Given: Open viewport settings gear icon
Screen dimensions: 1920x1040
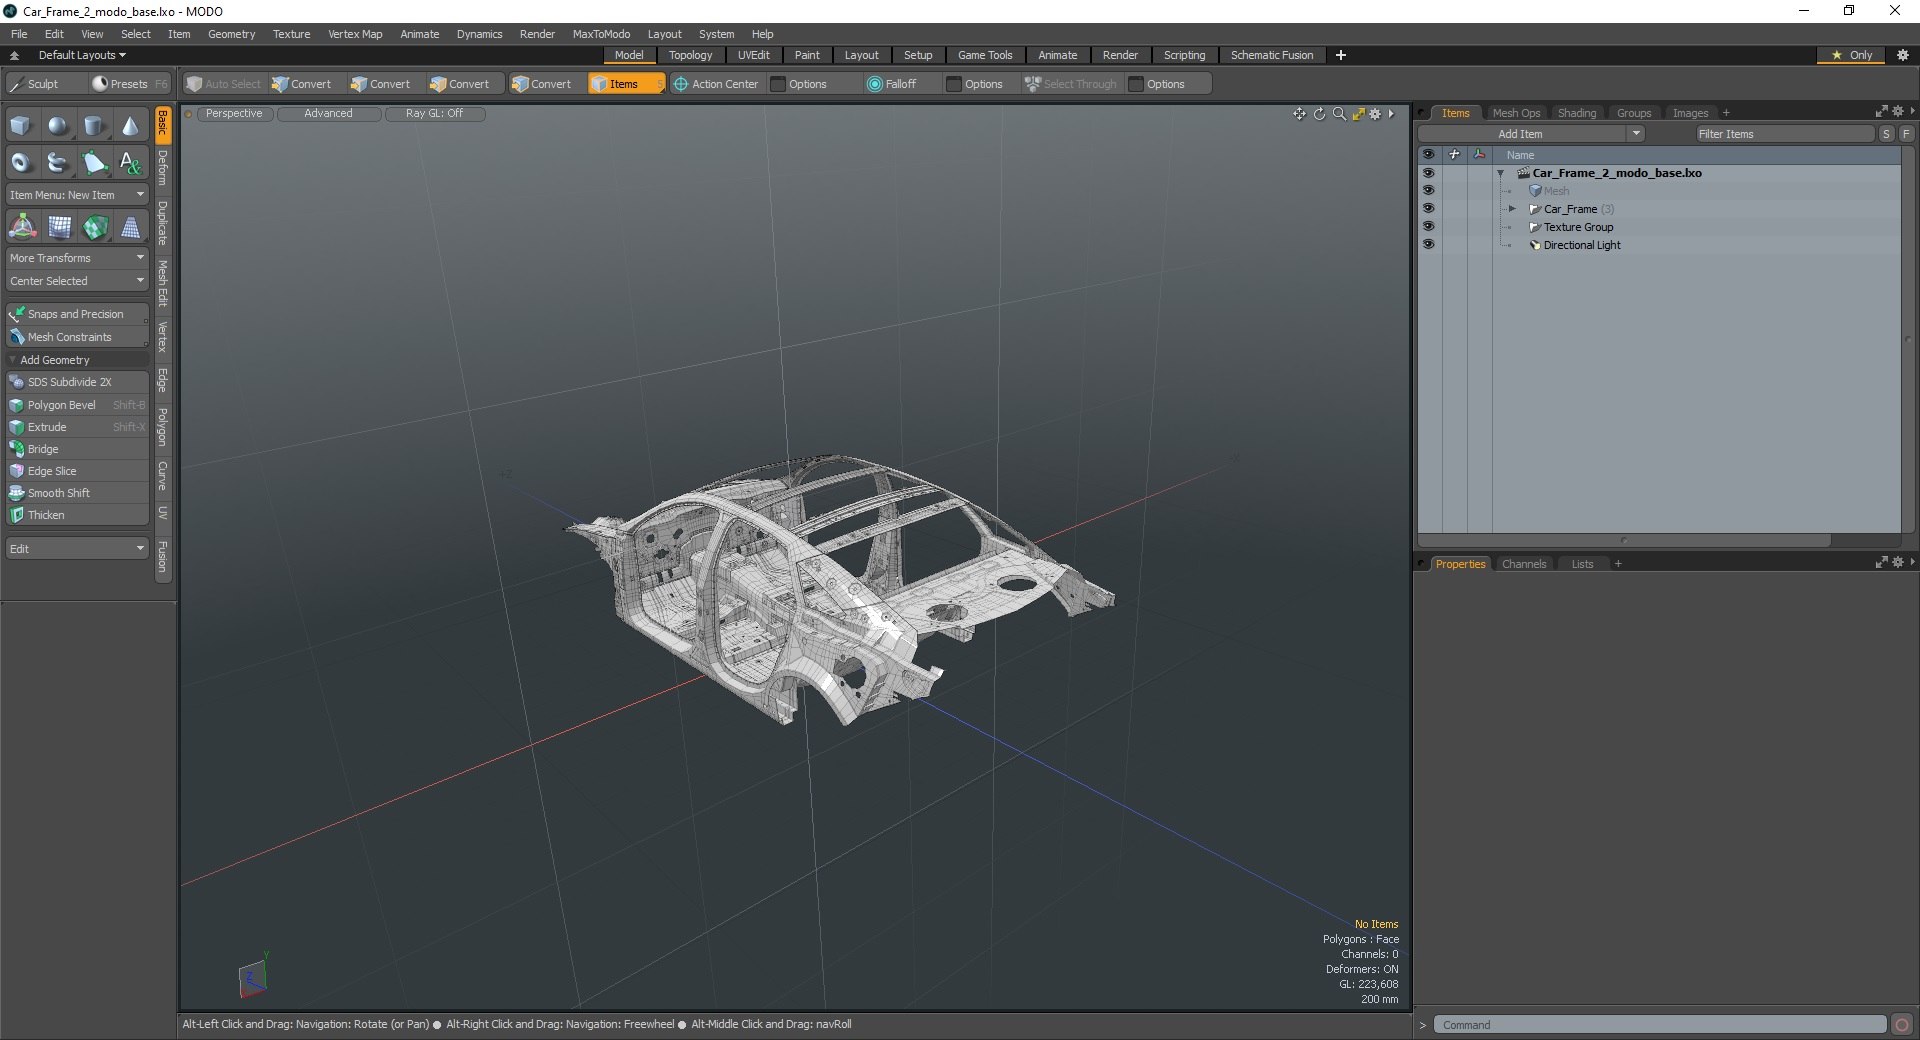Looking at the screenshot, I should [1376, 114].
